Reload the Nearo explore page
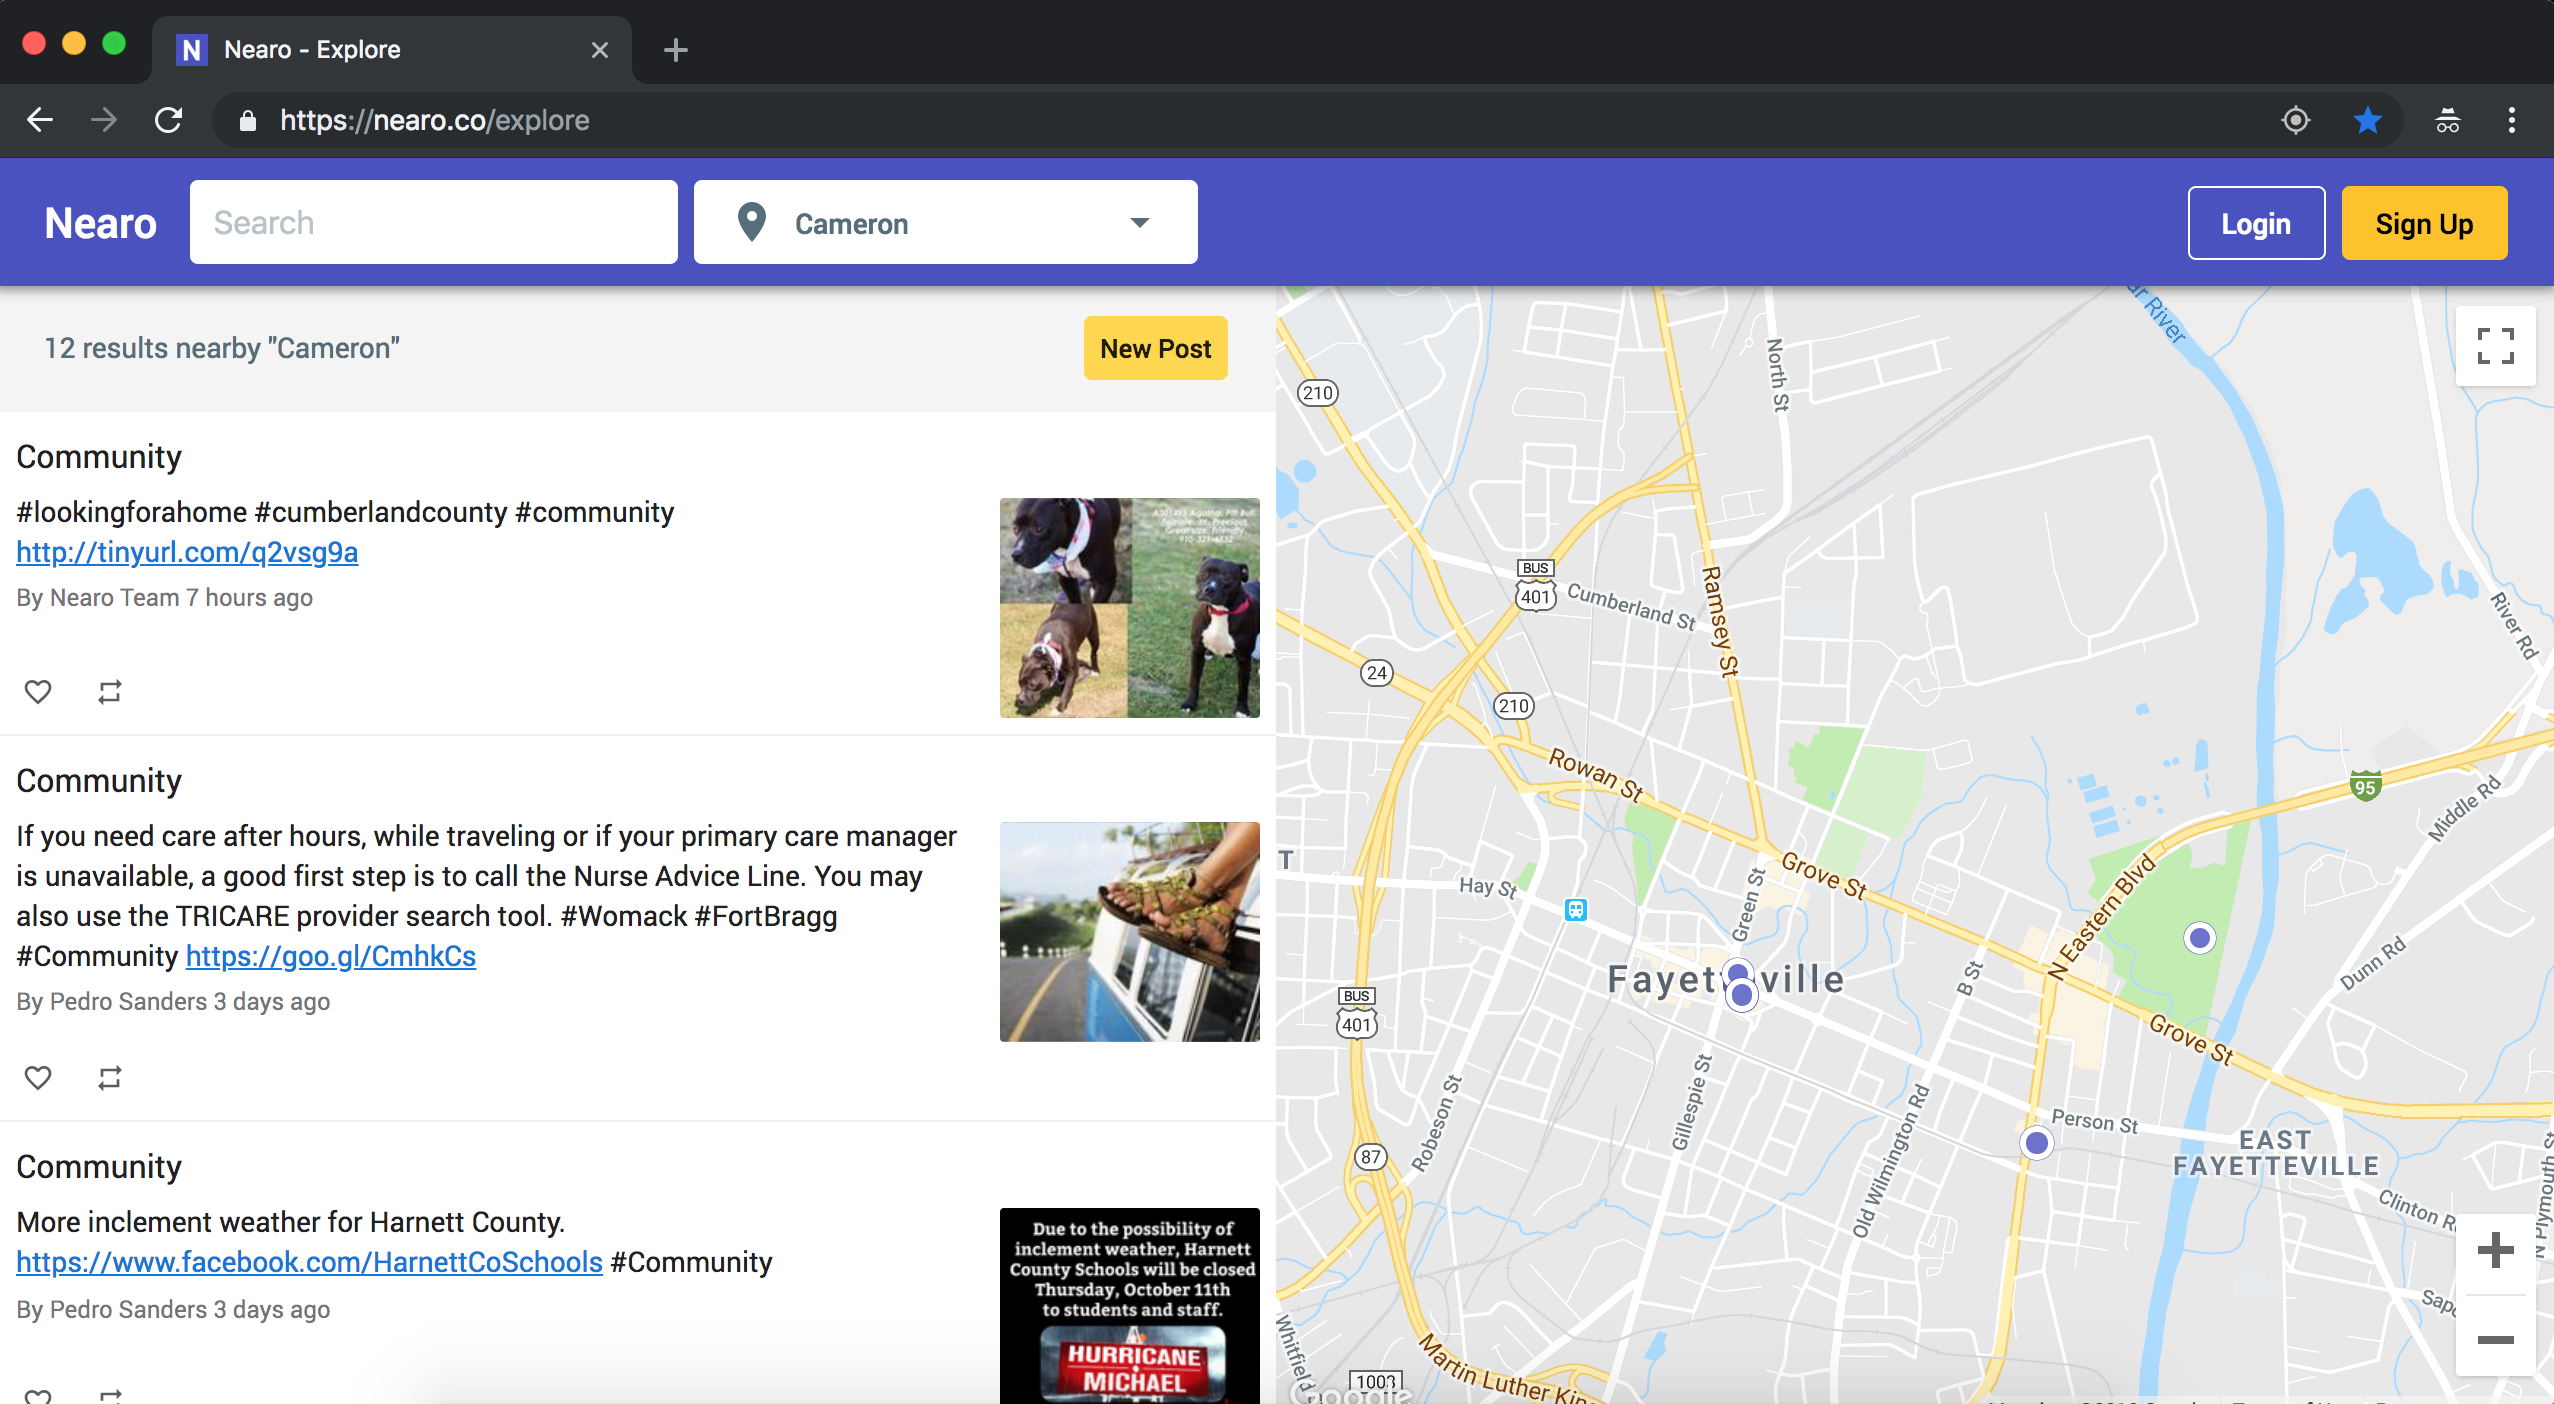 (x=168, y=120)
